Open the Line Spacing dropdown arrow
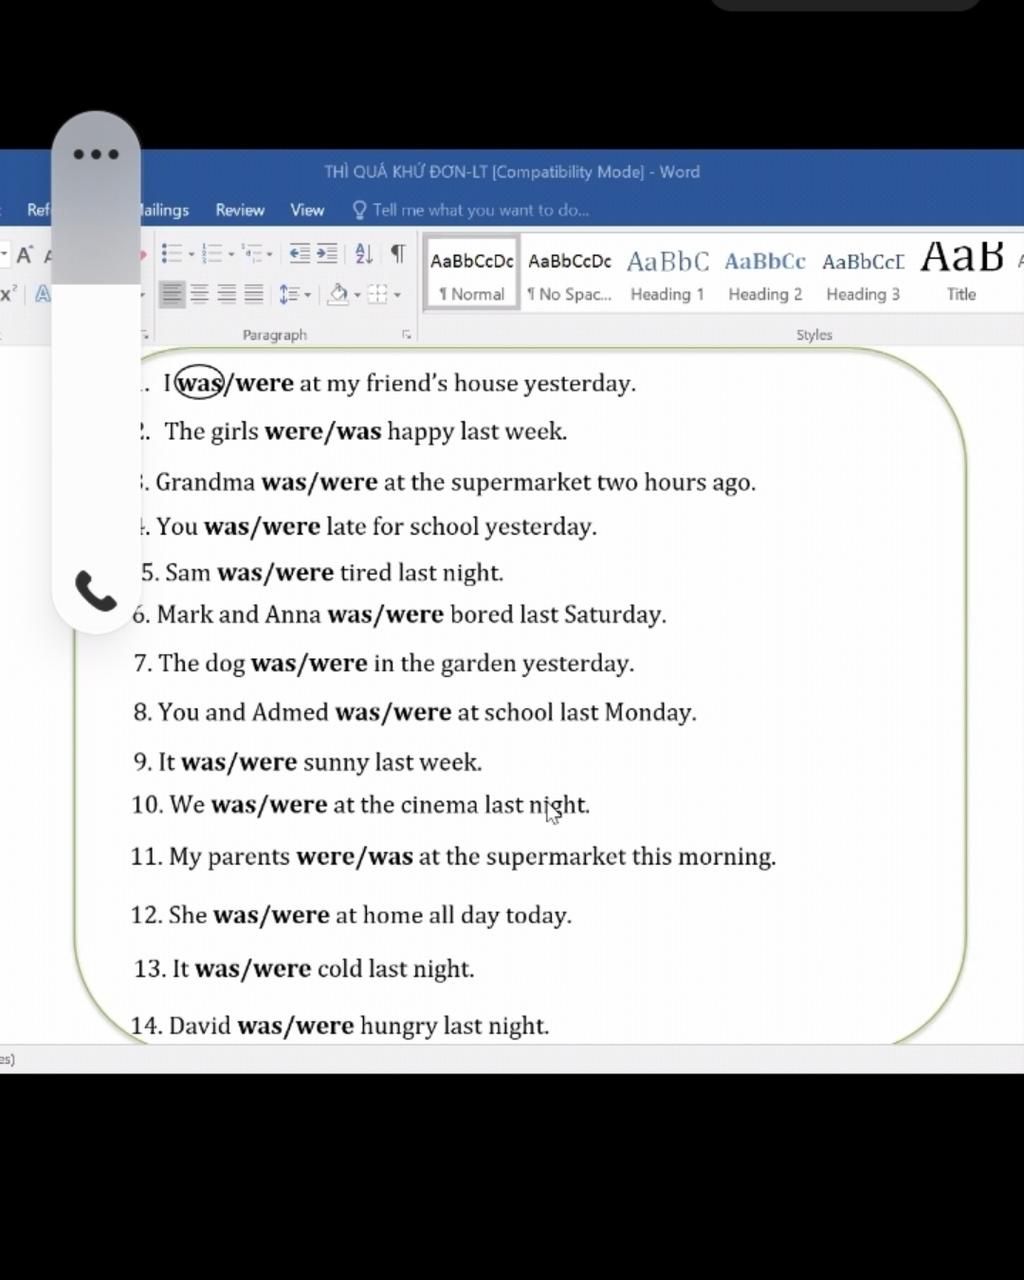This screenshot has height=1280, width=1024. [x=307, y=295]
